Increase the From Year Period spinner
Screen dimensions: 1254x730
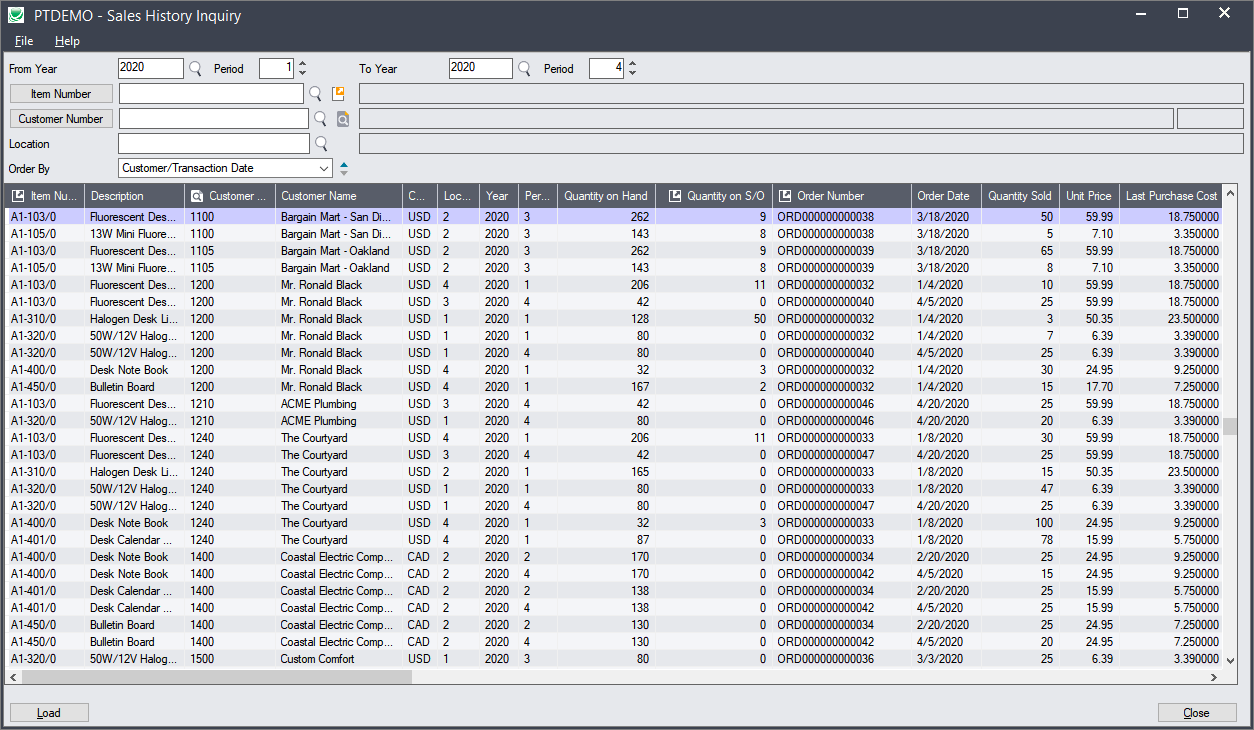pyautogui.click(x=303, y=64)
